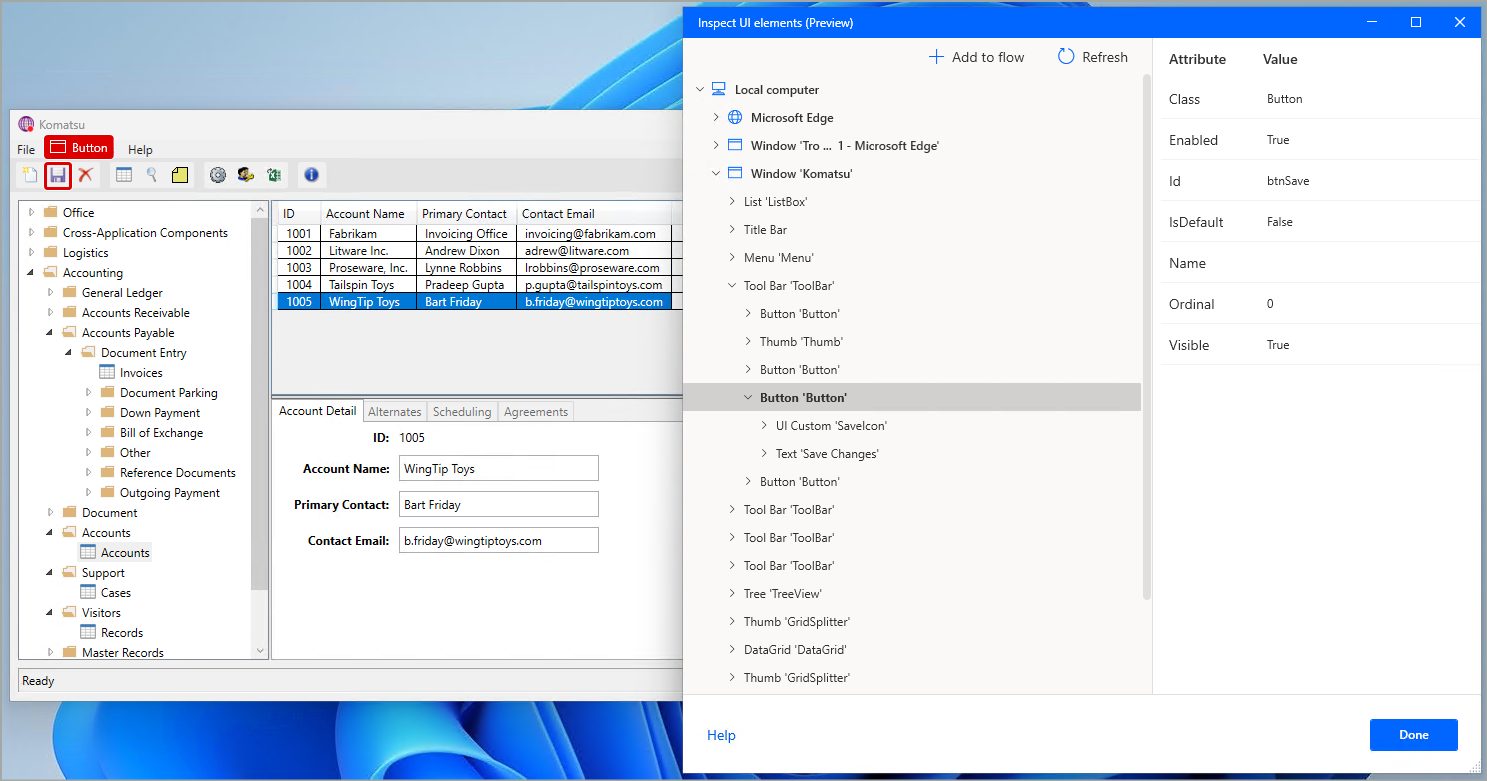Click the Local computer node icon
This screenshot has height=781, width=1487.
(x=718, y=89)
